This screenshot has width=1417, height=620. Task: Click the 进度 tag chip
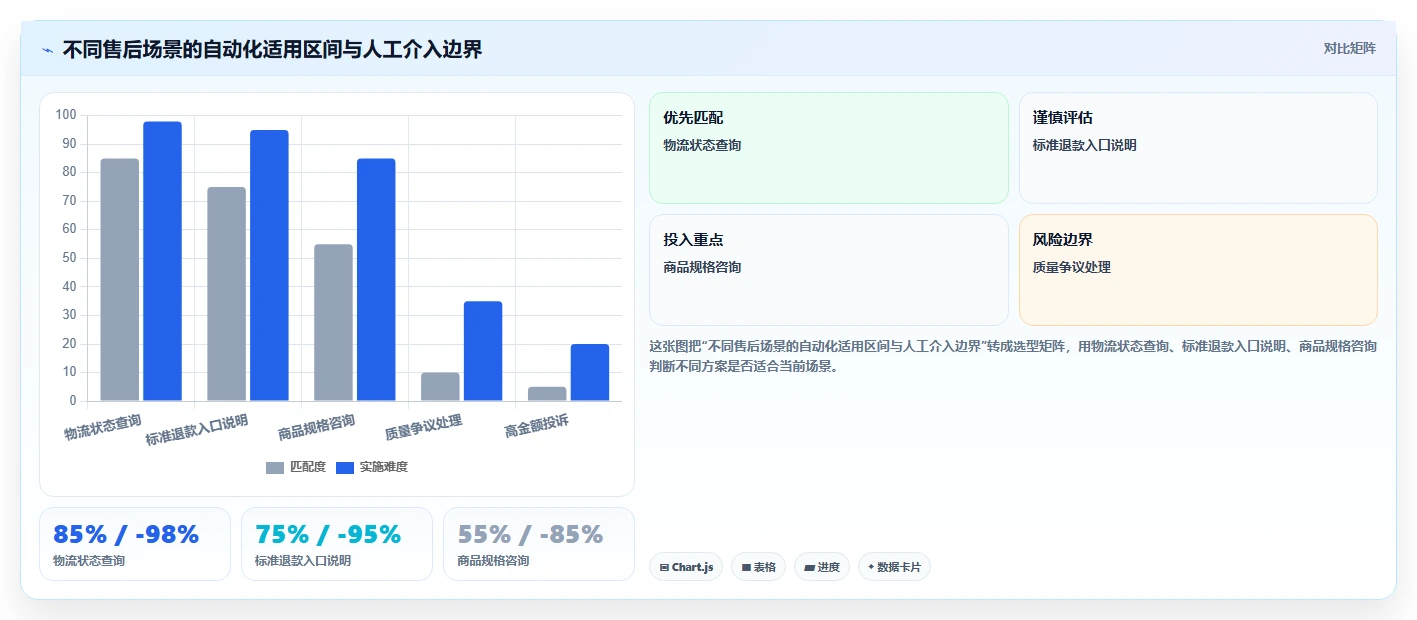point(822,567)
